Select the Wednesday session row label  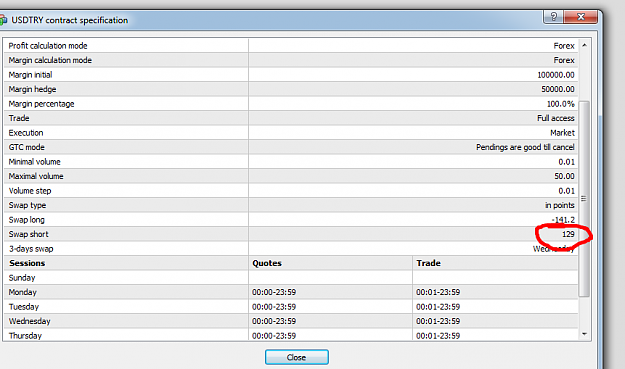click(x=29, y=321)
